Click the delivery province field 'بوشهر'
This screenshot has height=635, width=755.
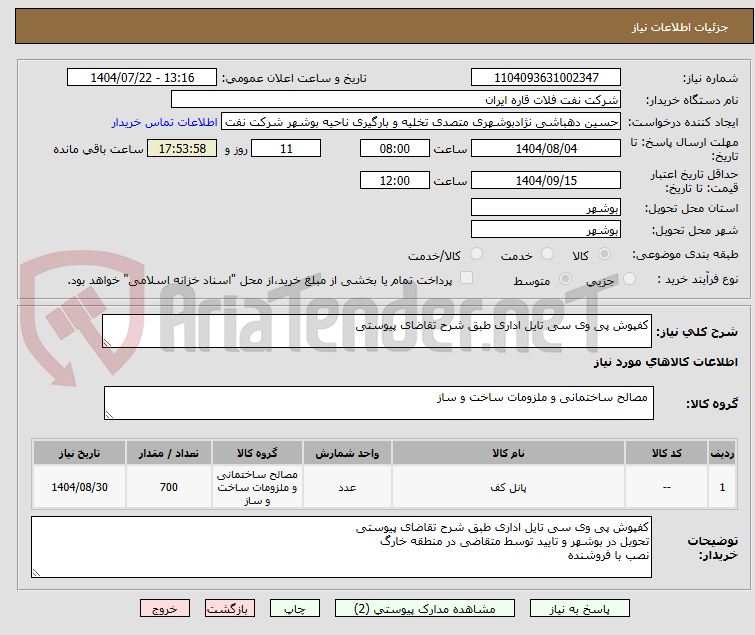click(546, 207)
